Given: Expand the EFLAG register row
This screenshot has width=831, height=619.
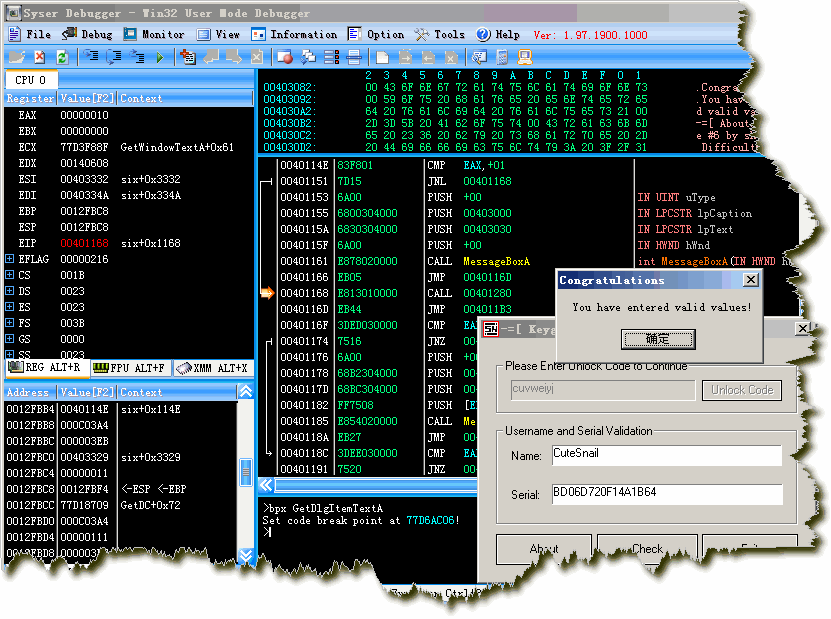Looking at the screenshot, I should pos(10,259).
